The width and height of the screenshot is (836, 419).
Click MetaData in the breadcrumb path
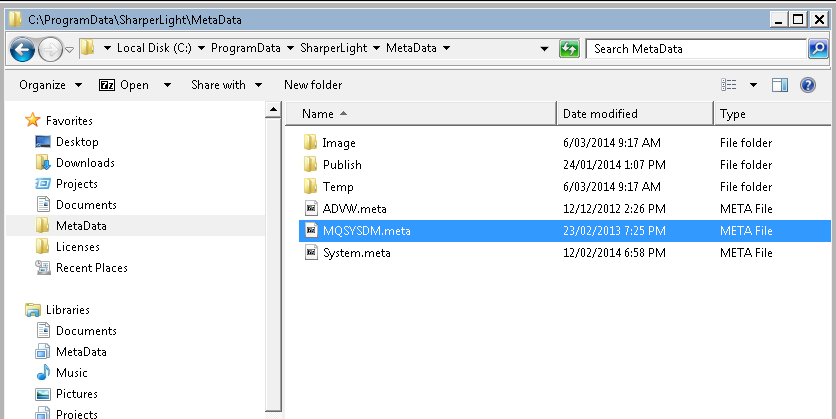(x=411, y=48)
